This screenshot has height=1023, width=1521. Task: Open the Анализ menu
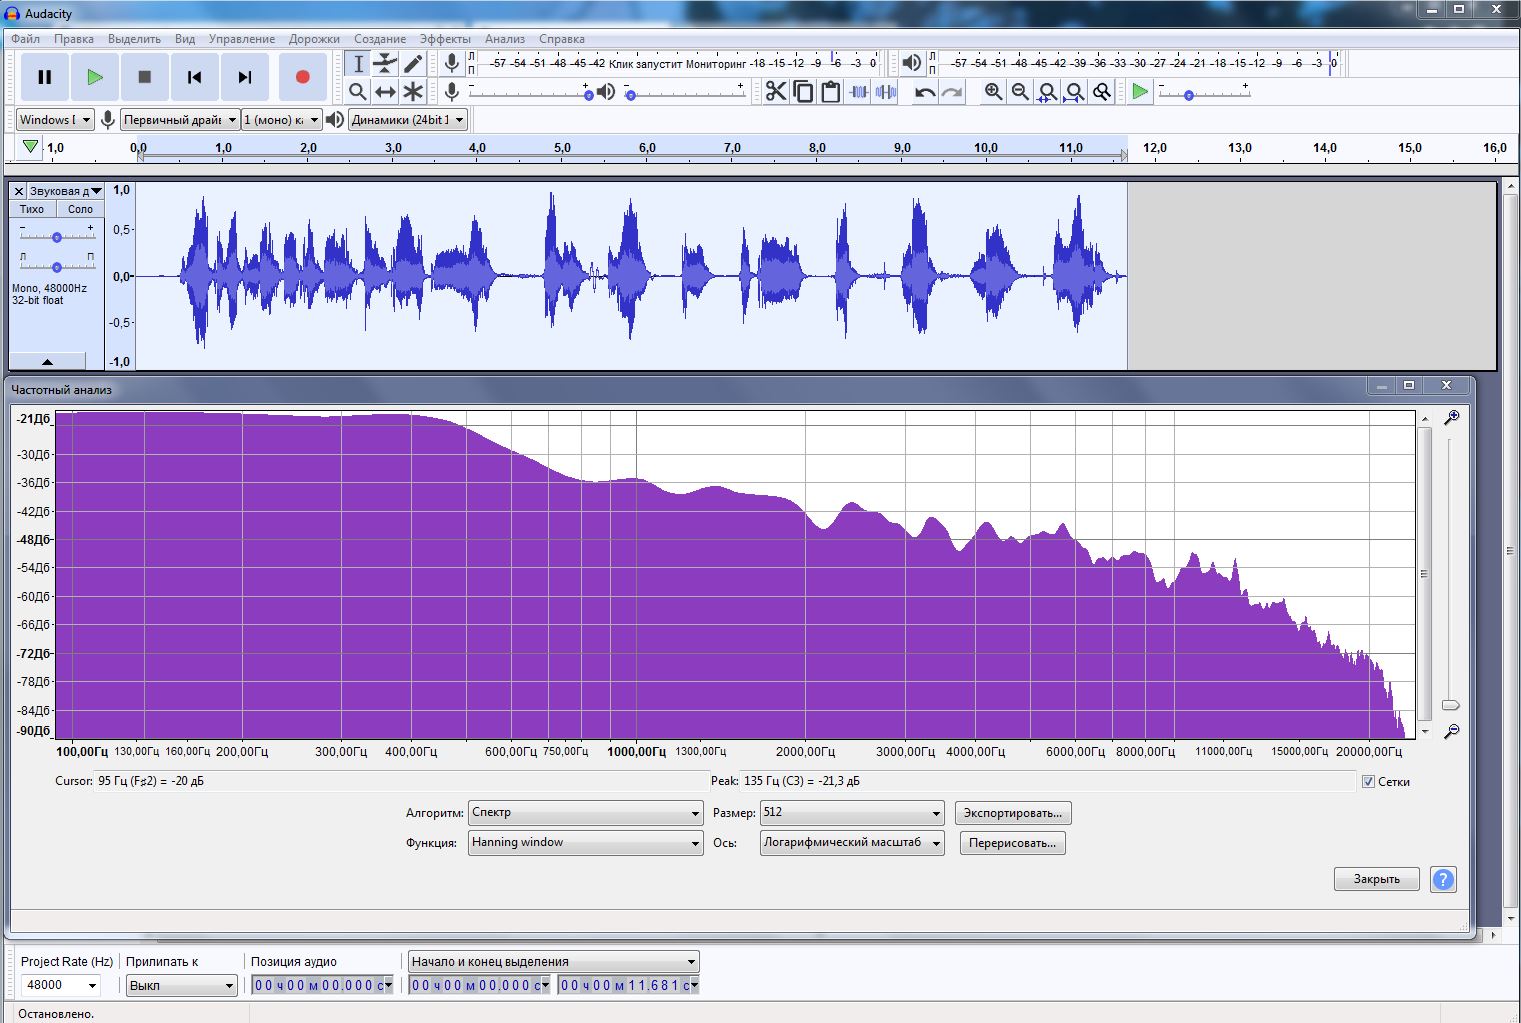(x=505, y=39)
